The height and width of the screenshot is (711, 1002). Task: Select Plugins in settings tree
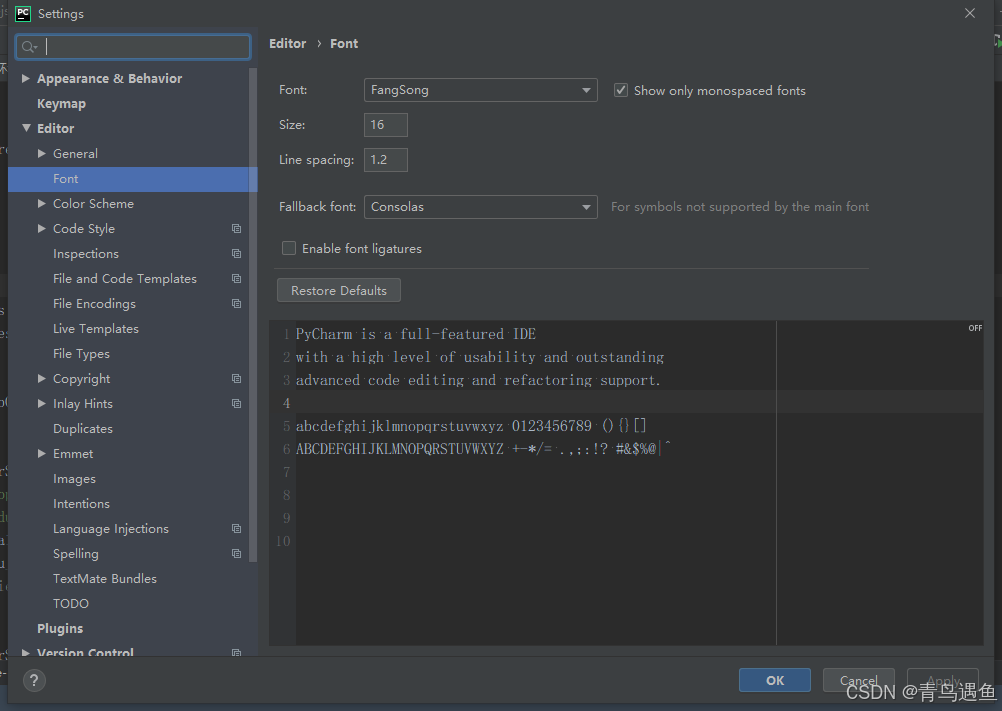(60, 629)
